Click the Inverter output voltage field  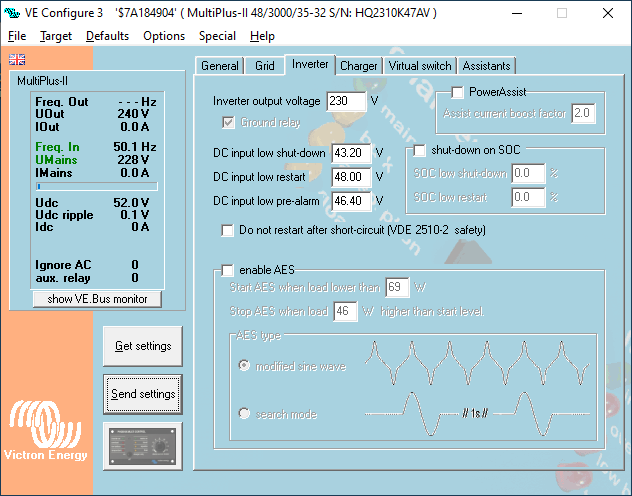[x=346, y=101]
